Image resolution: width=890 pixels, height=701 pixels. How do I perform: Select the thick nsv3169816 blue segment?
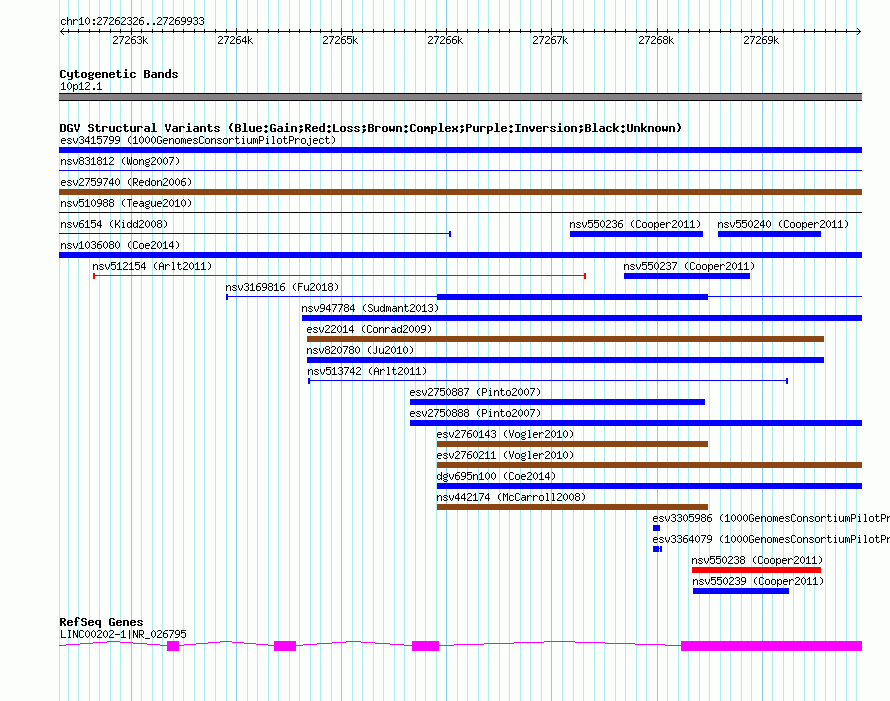pyautogui.click(x=572, y=297)
